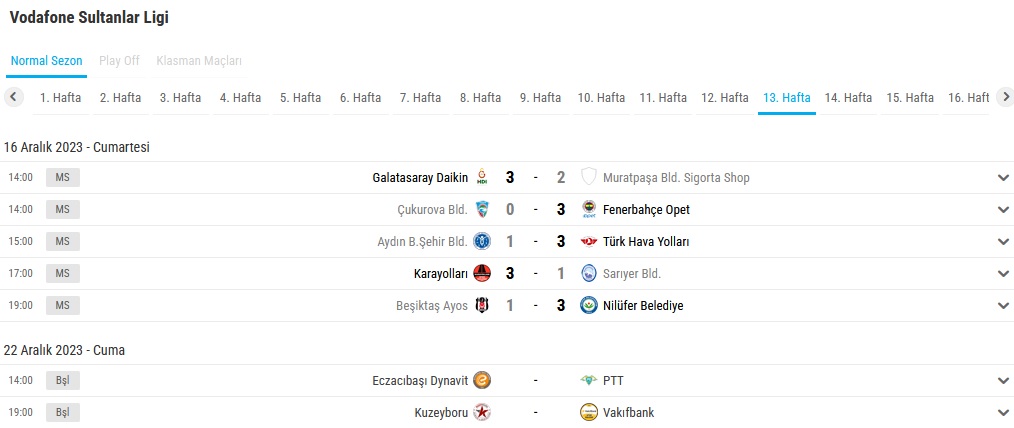Open the Klasman Maçları tab

199,61
